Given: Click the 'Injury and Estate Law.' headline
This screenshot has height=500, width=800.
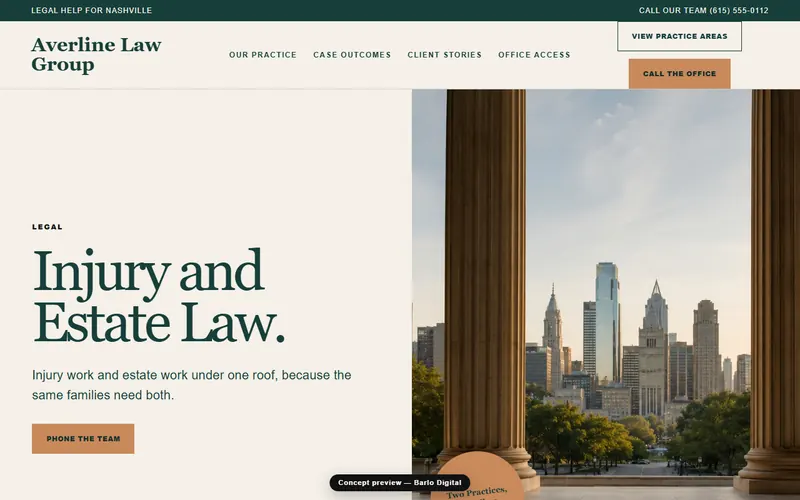Looking at the screenshot, I should 159,296.
